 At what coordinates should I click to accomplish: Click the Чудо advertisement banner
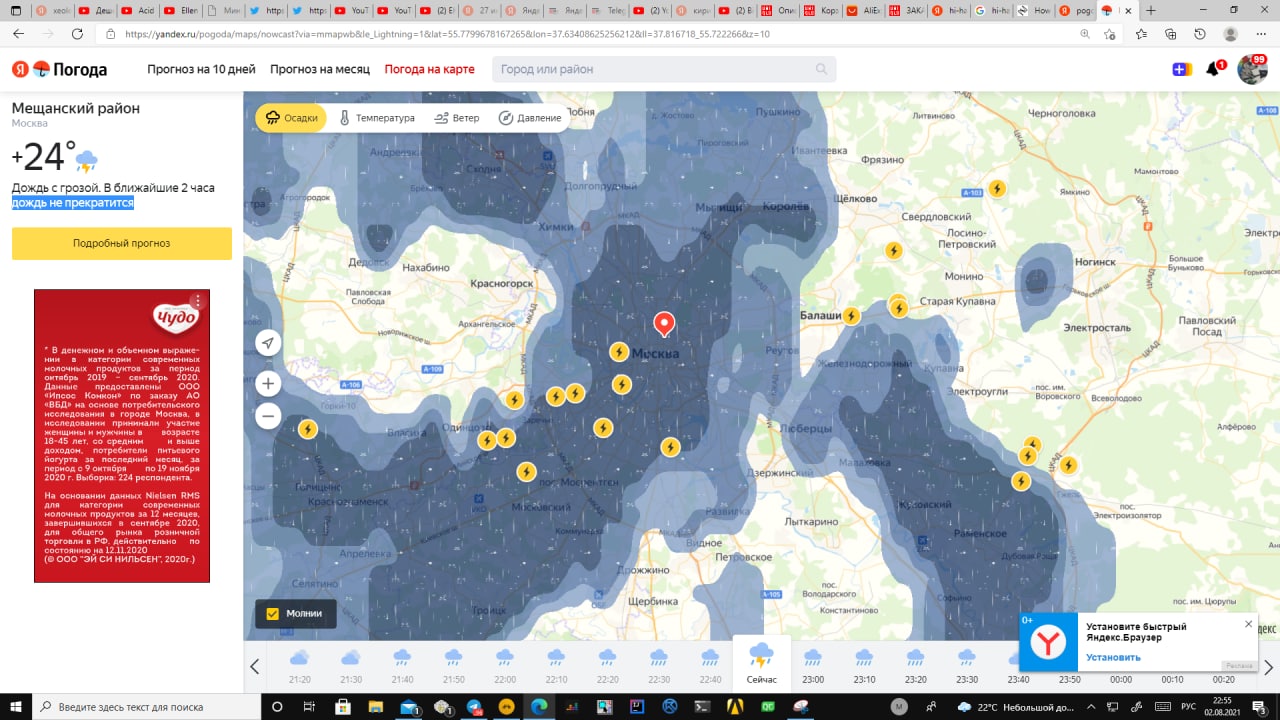[x=122, y=436]
